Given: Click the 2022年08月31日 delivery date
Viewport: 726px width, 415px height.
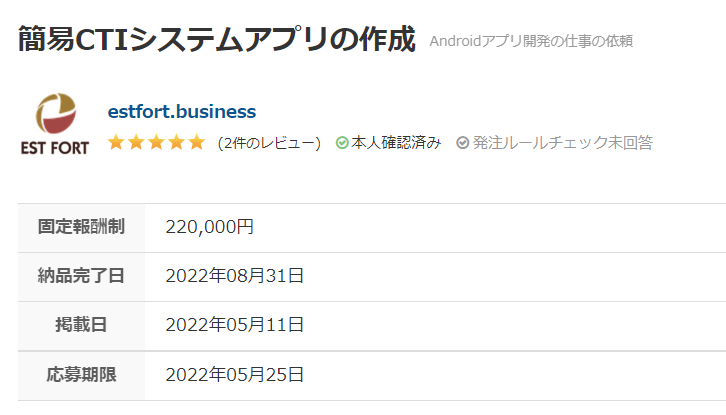Looking at the screenshot, I should [x=235, y=276].
